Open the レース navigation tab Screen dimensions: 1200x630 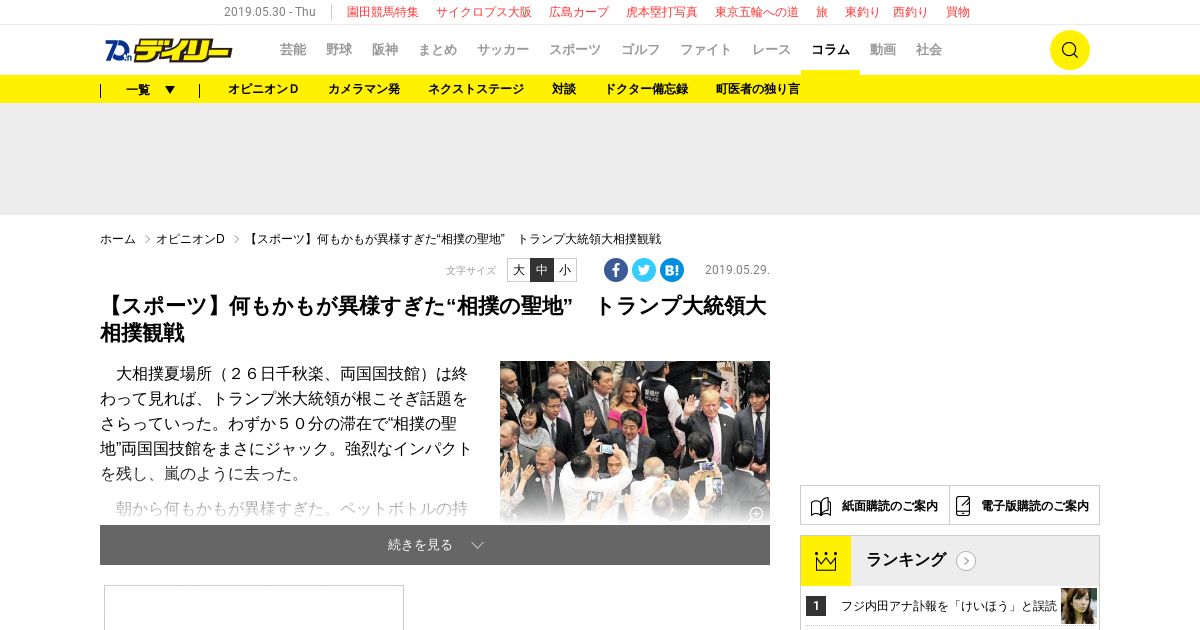click(x=771, y=50)
